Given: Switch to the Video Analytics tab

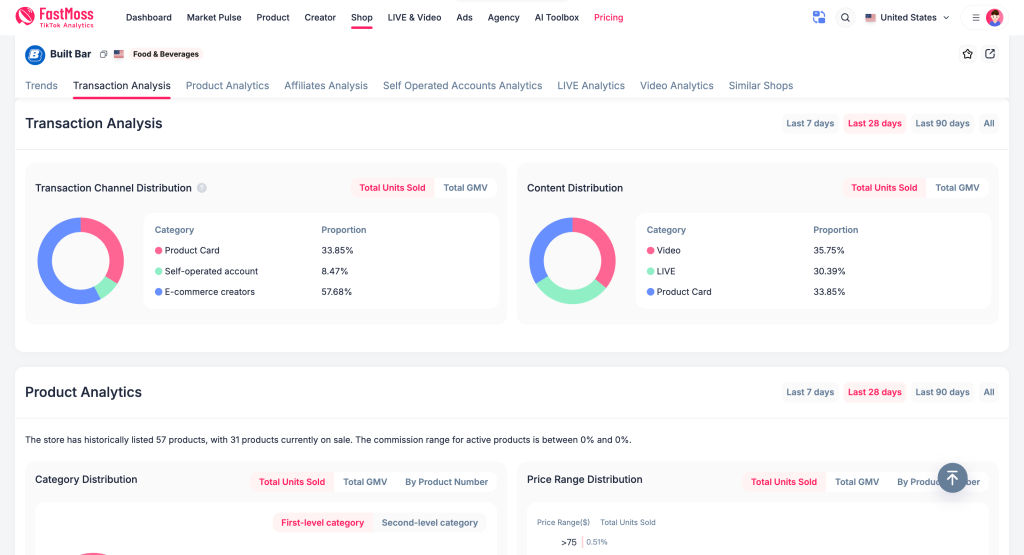Looking at the screenshot, I should point(677,86).
